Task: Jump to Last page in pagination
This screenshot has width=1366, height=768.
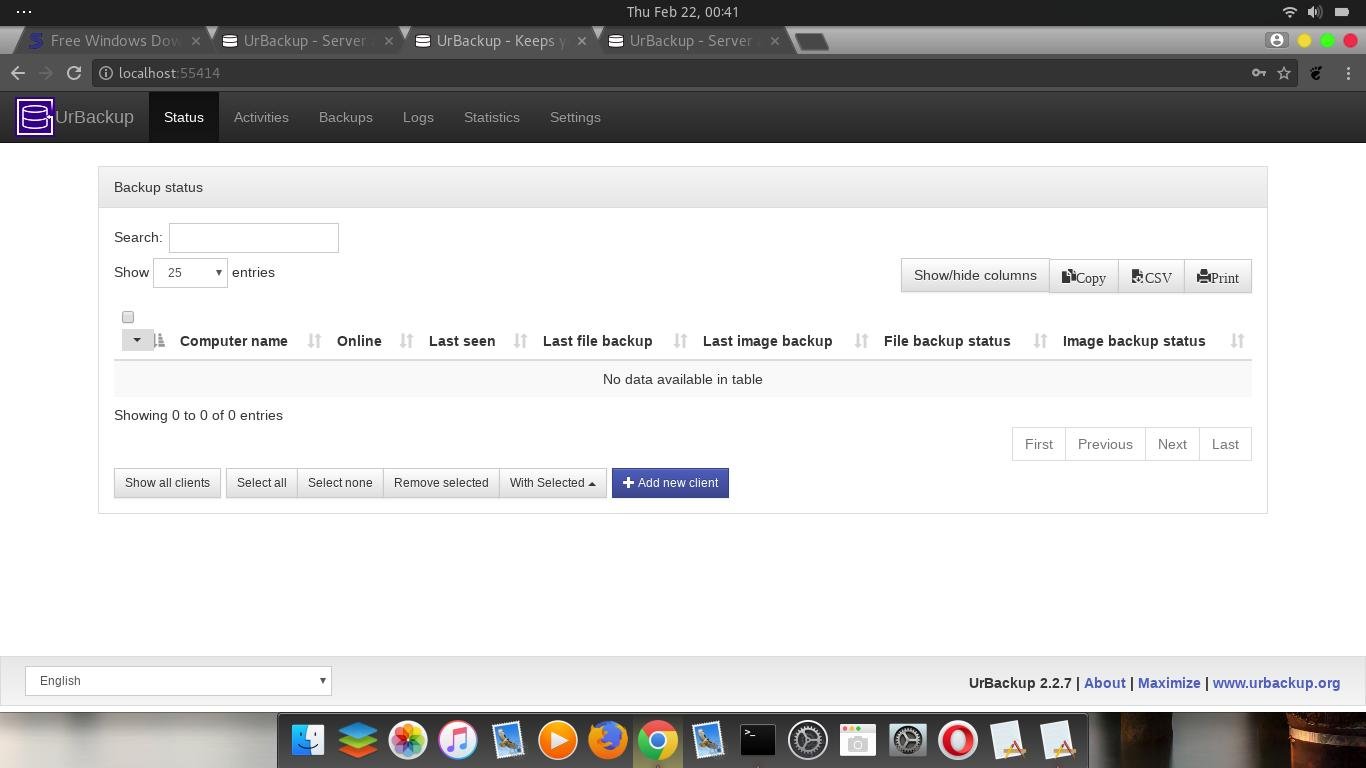Action: click(x=1225, y=444)
